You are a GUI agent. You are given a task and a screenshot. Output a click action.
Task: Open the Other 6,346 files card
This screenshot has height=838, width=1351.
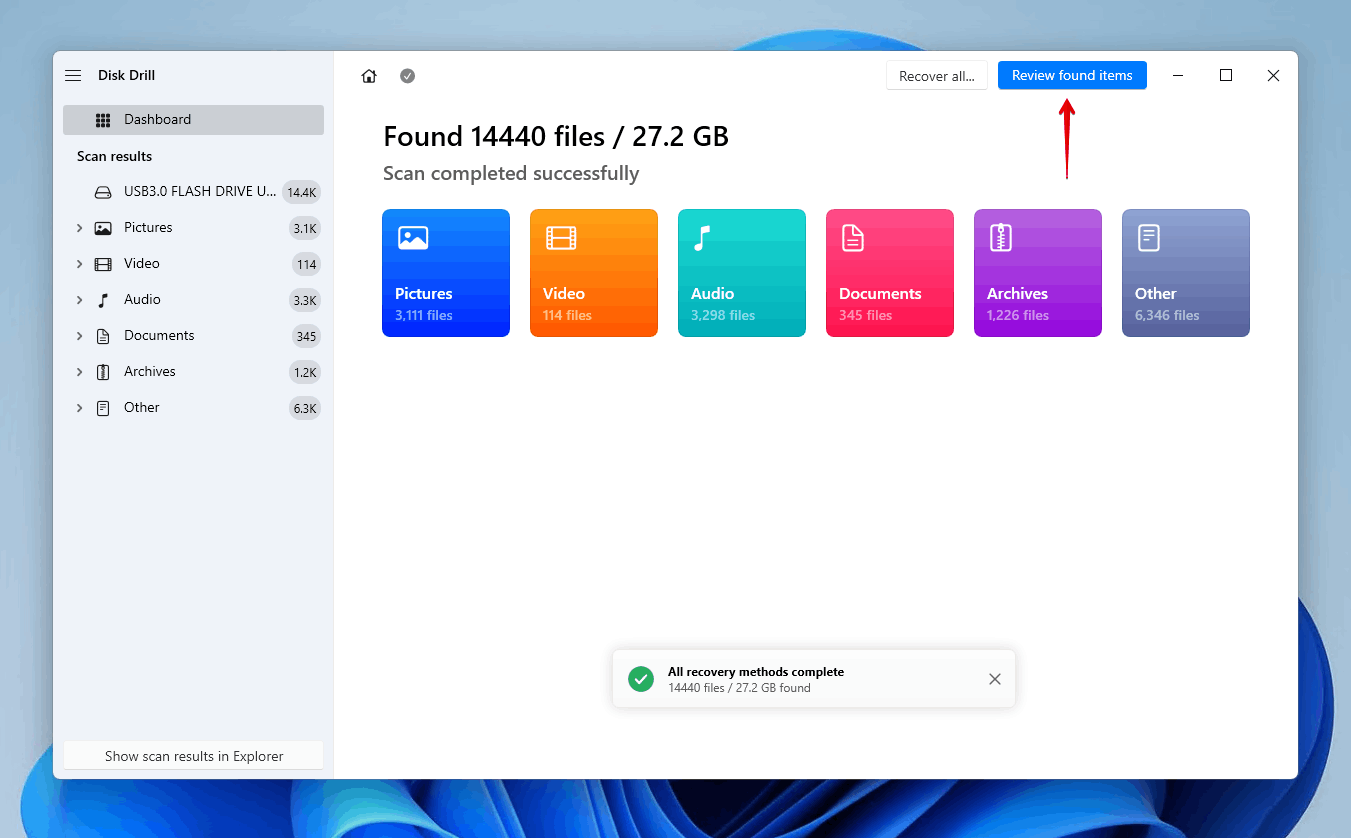coord(1186,273)
